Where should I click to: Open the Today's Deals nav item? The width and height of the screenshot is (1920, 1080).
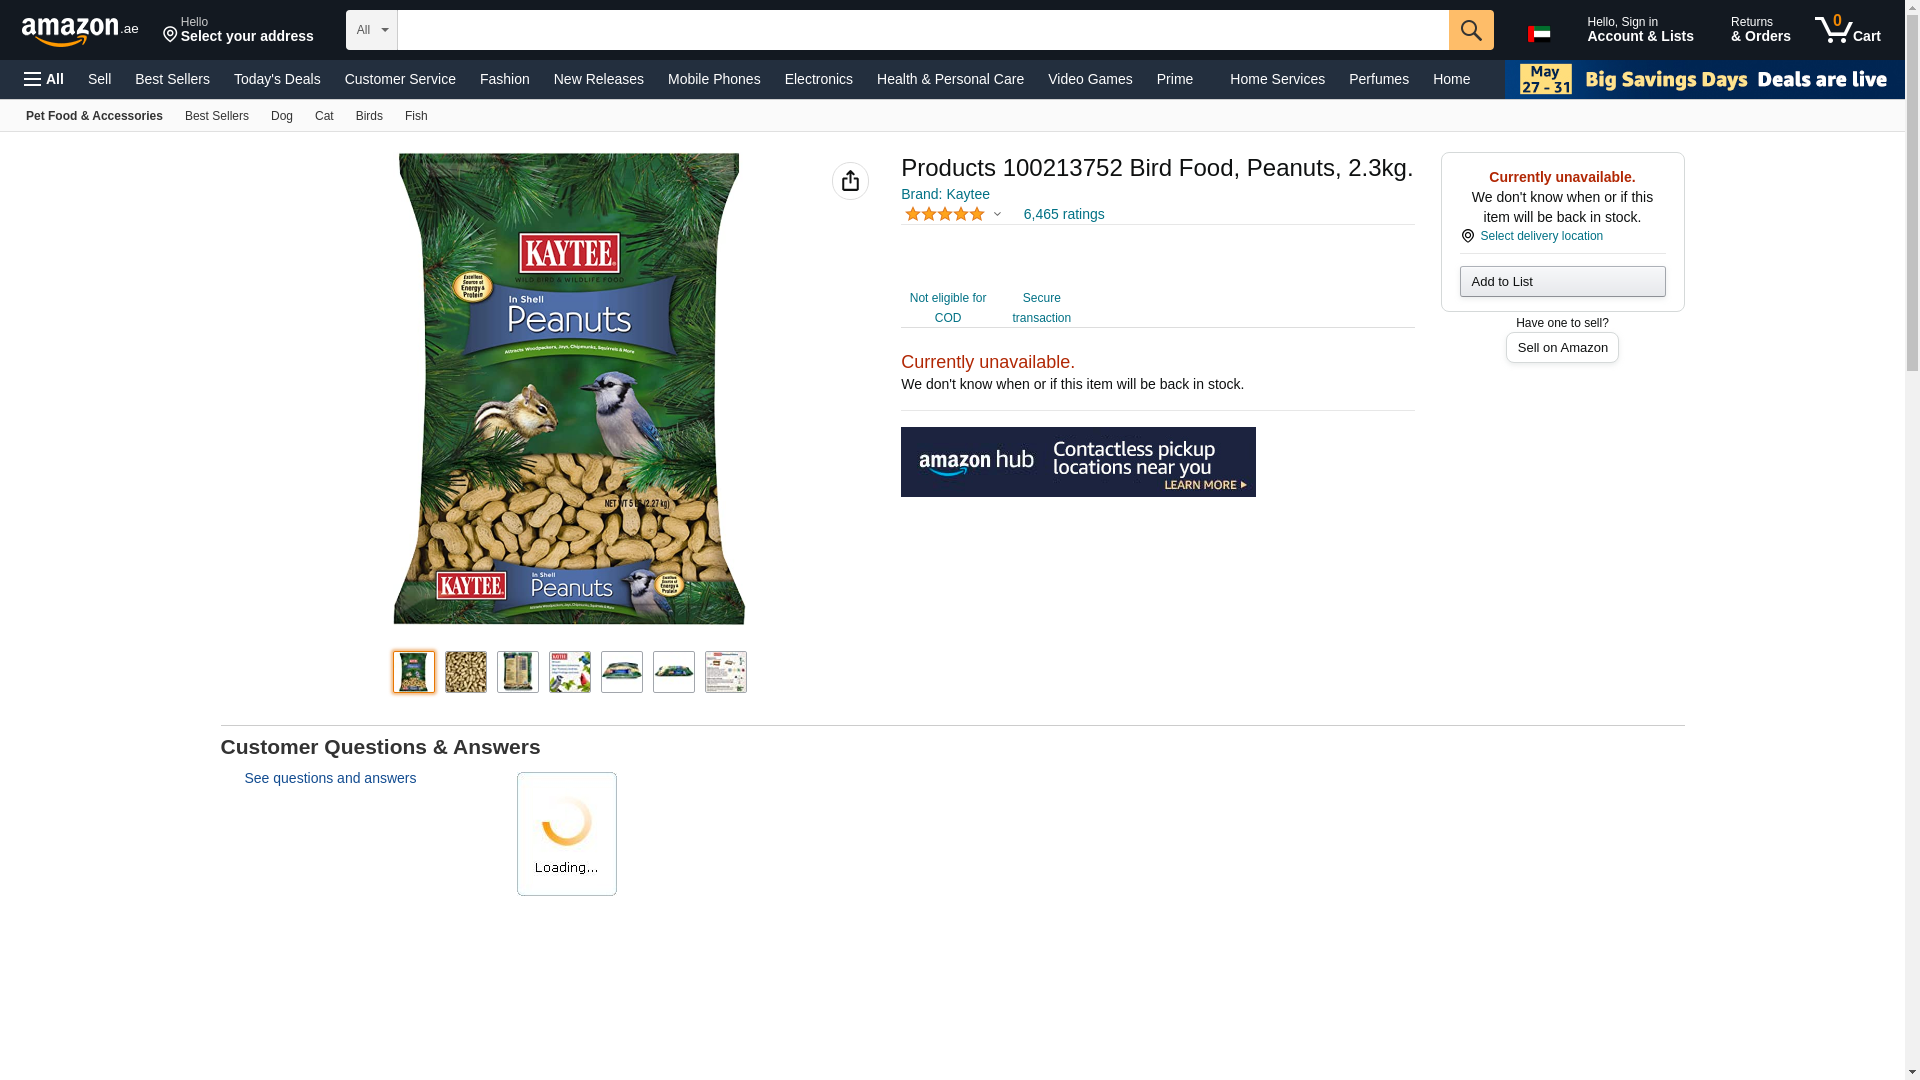[277, 79]
